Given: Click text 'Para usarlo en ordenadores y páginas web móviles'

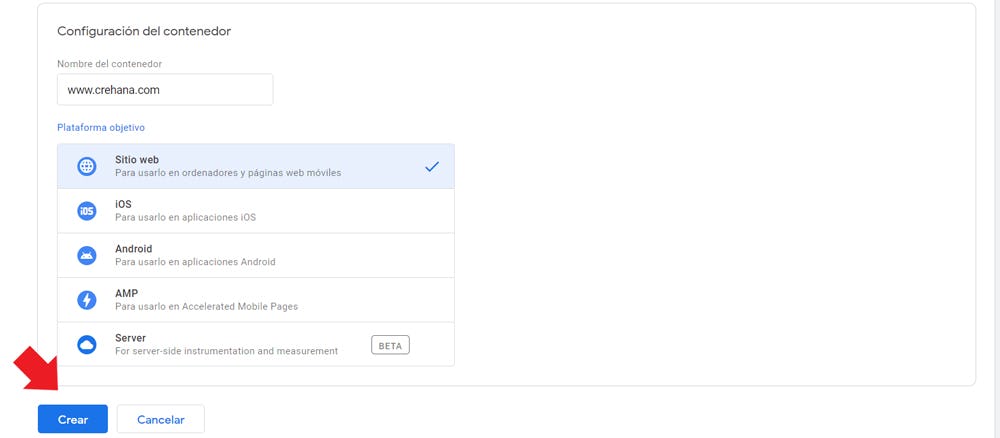Looking at the screenshot, I should pyautogui.click(x=228, y=173).
